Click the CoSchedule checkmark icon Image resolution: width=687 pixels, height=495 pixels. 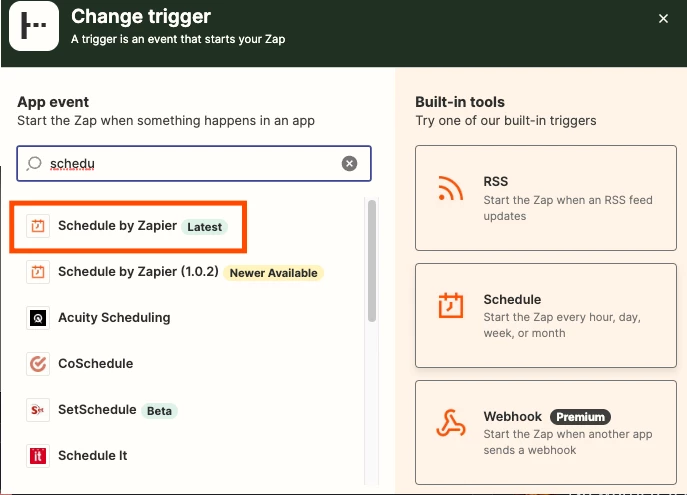38,364
